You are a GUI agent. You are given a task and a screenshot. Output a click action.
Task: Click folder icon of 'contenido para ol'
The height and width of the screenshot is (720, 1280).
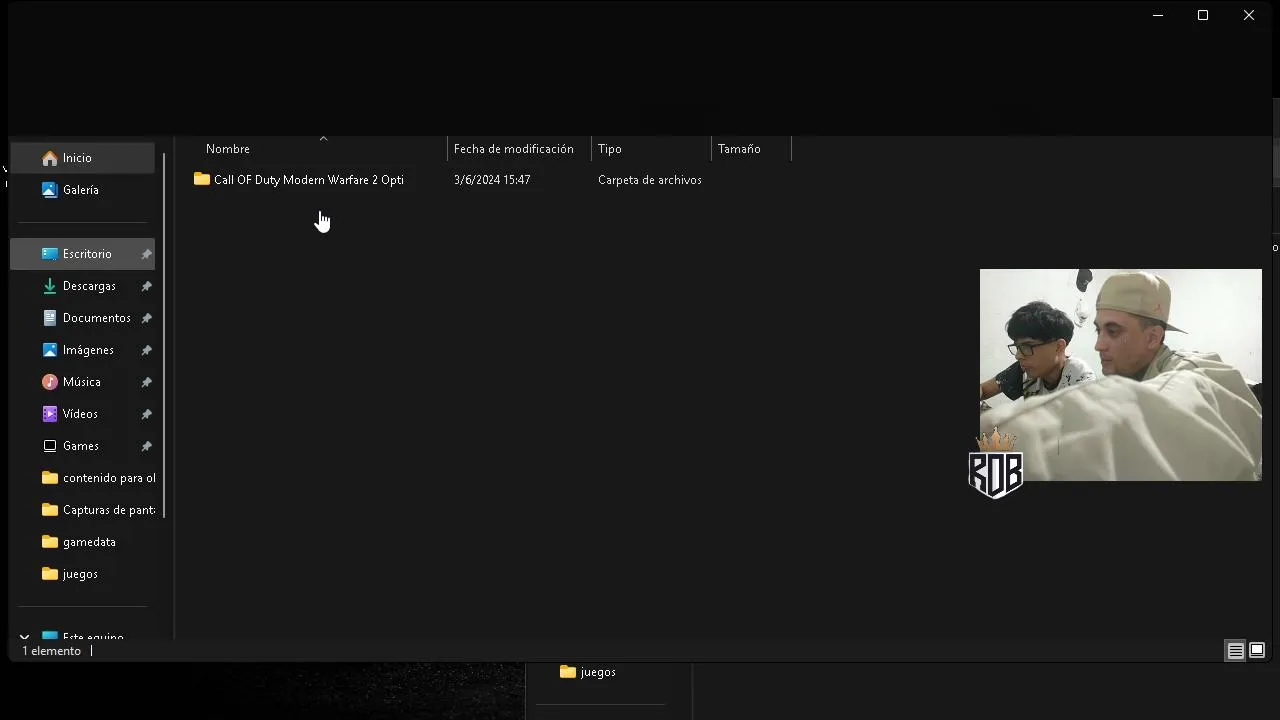[x=50, y=478]
